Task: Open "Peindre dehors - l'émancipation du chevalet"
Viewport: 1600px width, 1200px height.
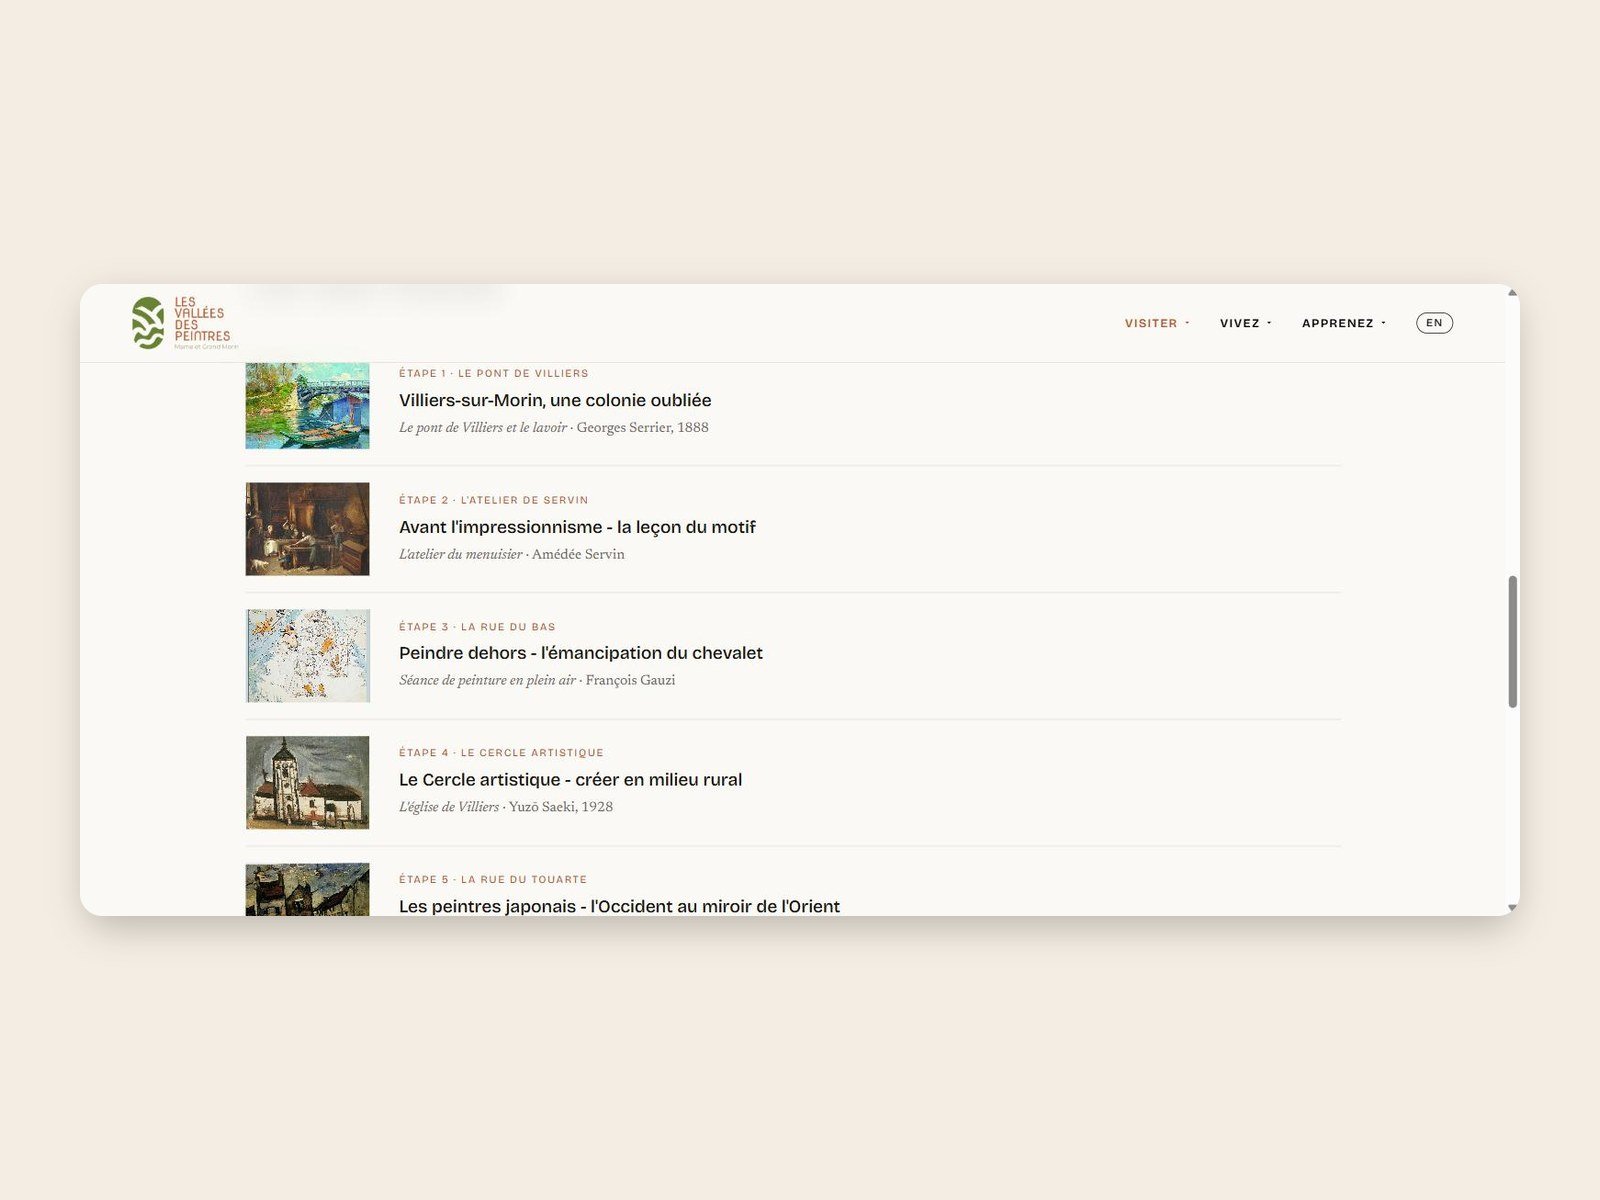Action: (581, 653)
